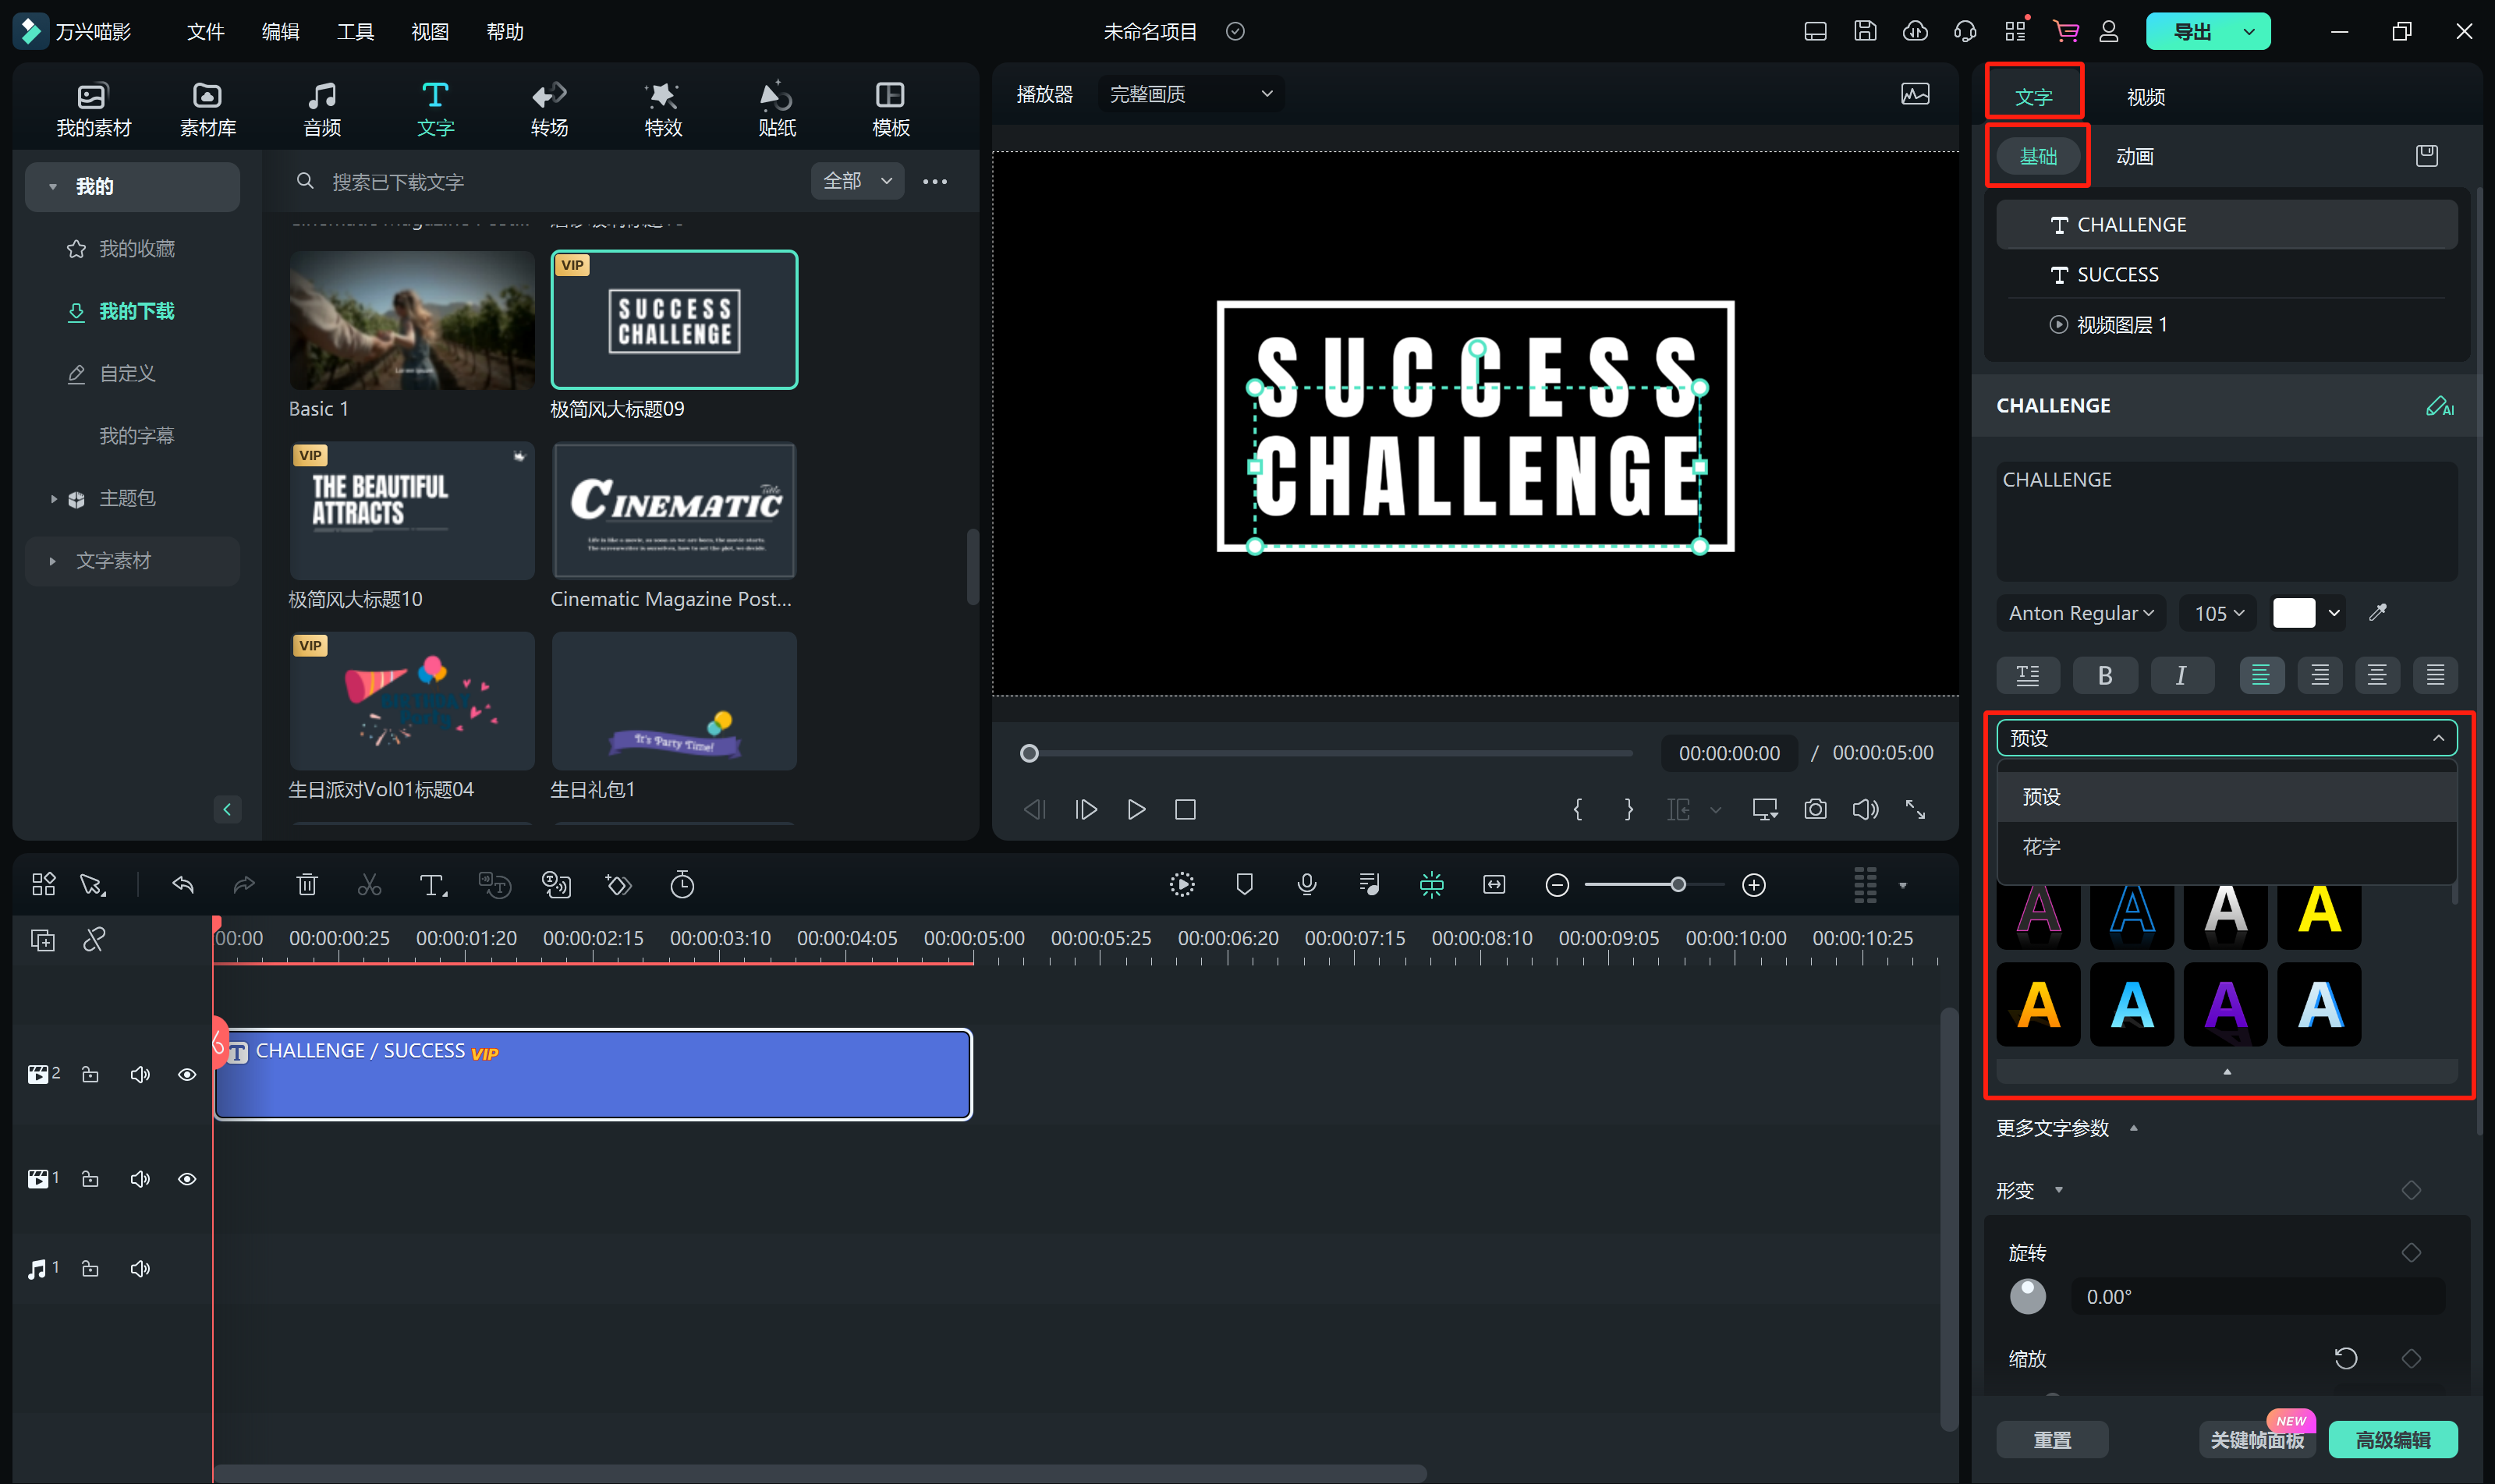2495x1484 pixels.
Task: Click the split scissors icon
Action: click(369, 885)
